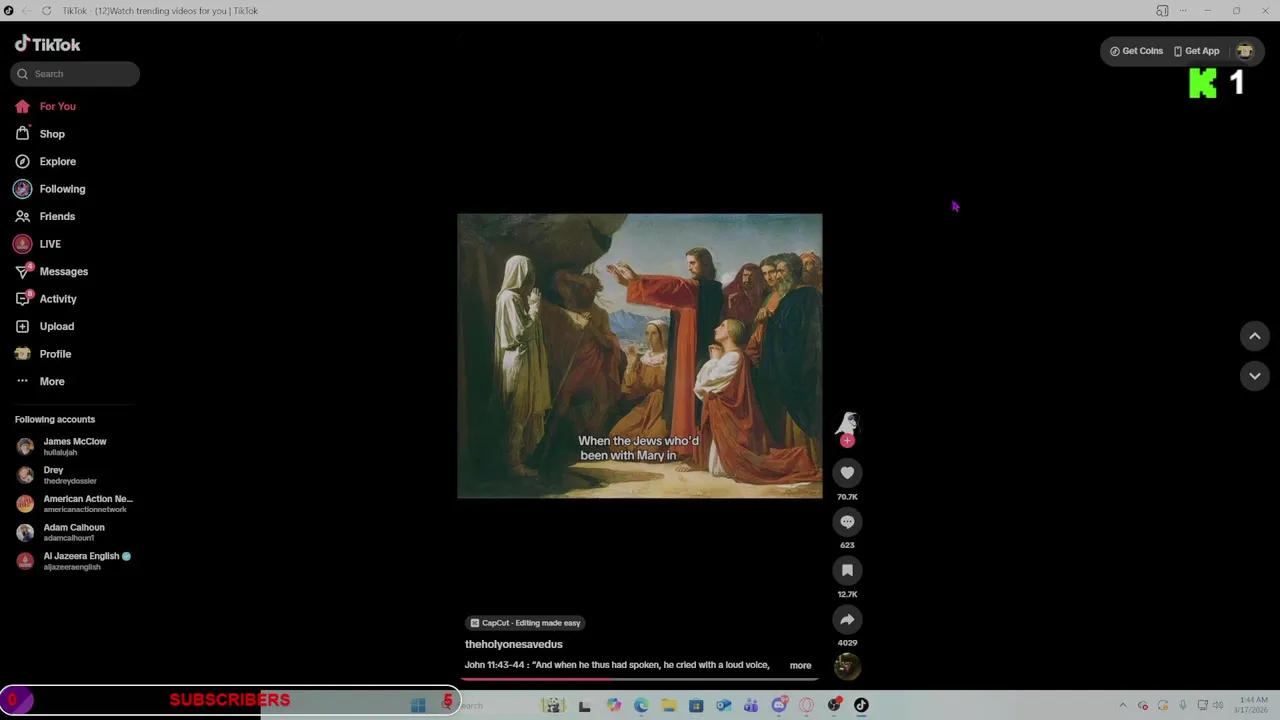Click the Messages paper plane icon
The width and height of the screenshot is (1280, 720).
pos(22,271)
